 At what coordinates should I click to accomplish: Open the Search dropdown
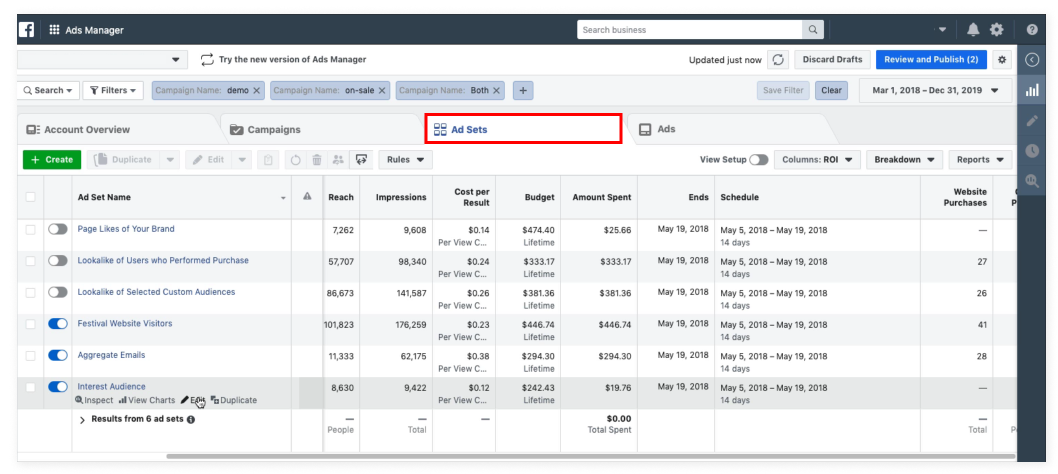(x=49, y=90)
